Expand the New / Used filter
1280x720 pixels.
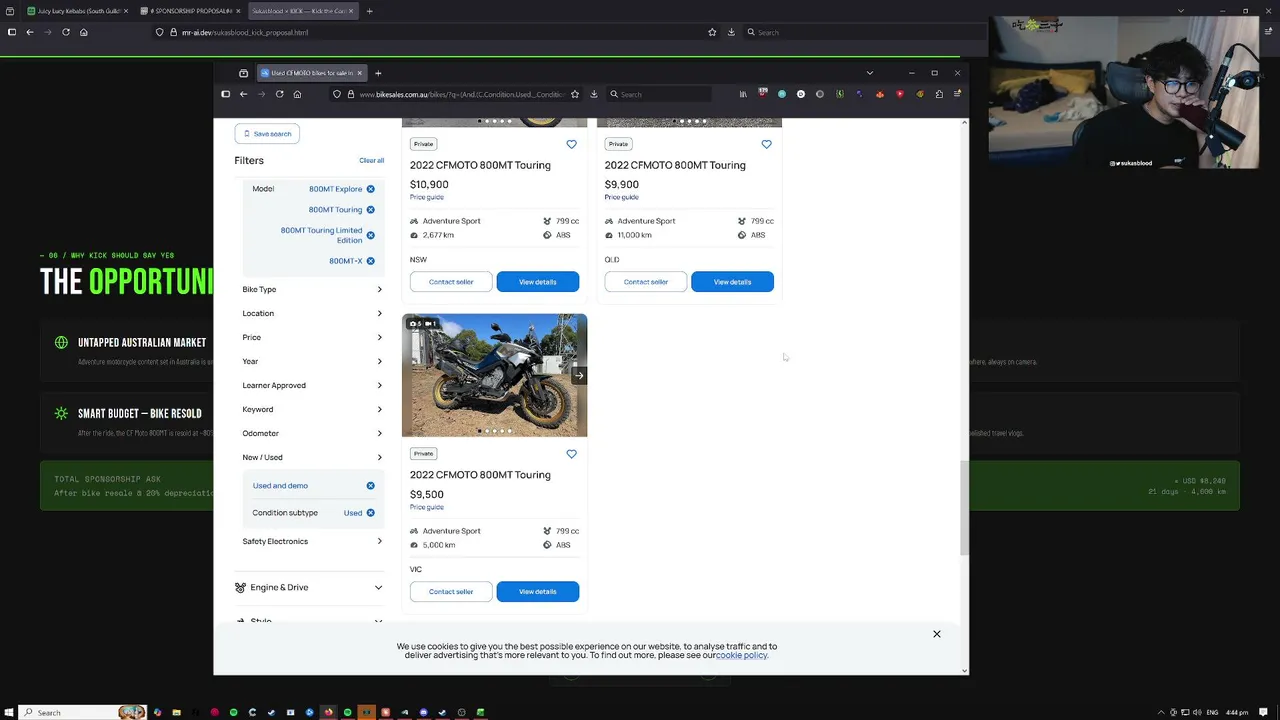click(312, 458)
